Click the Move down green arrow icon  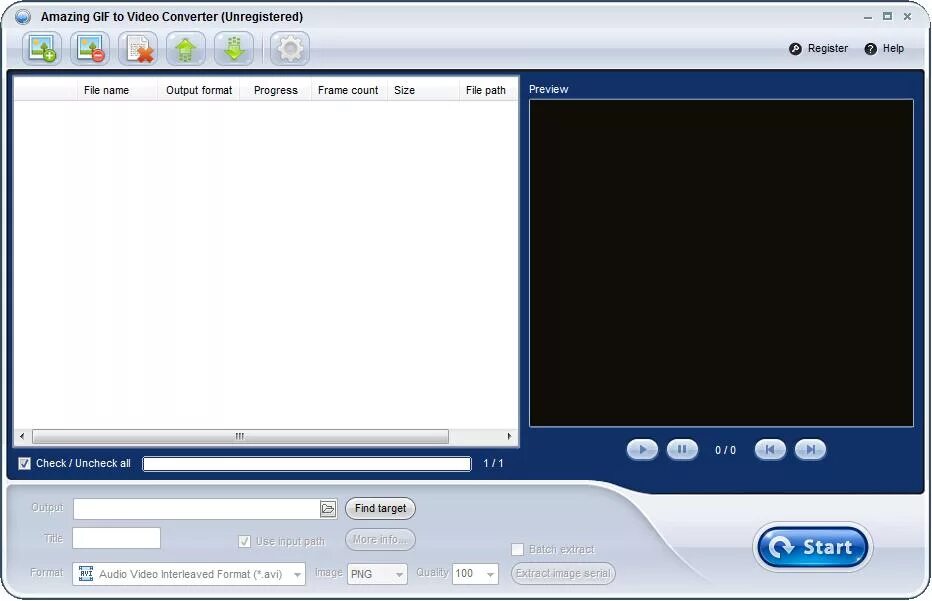[x=234, y=49]
